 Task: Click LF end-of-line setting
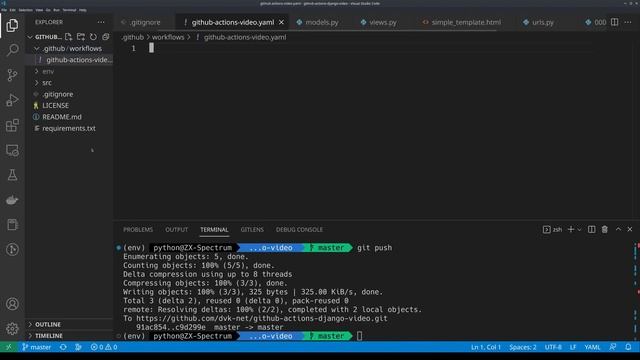pyautogui.click(x=573, y=347)
